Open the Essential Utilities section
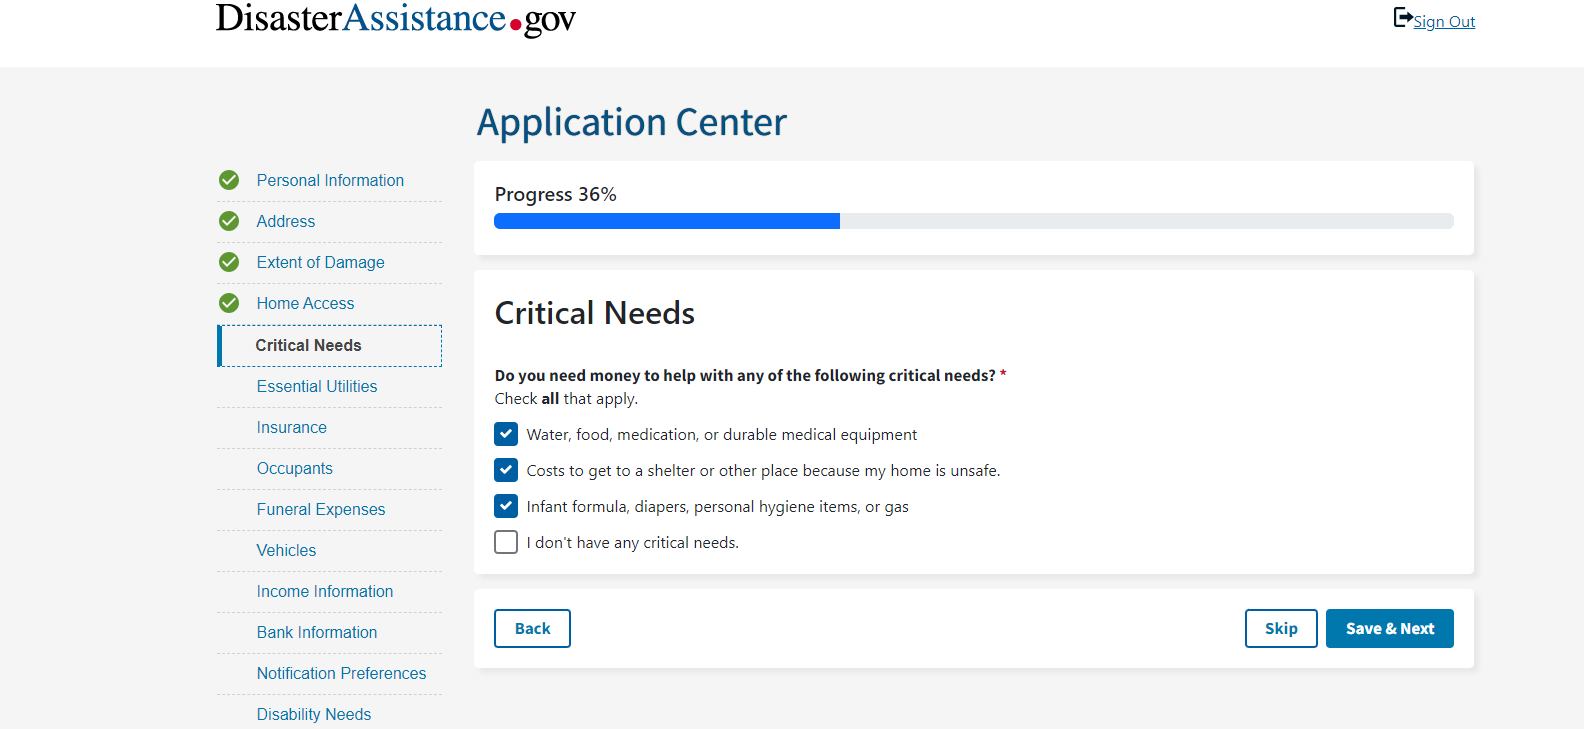This screenshot has height=729, width=1584. click(x=317, y=386)
